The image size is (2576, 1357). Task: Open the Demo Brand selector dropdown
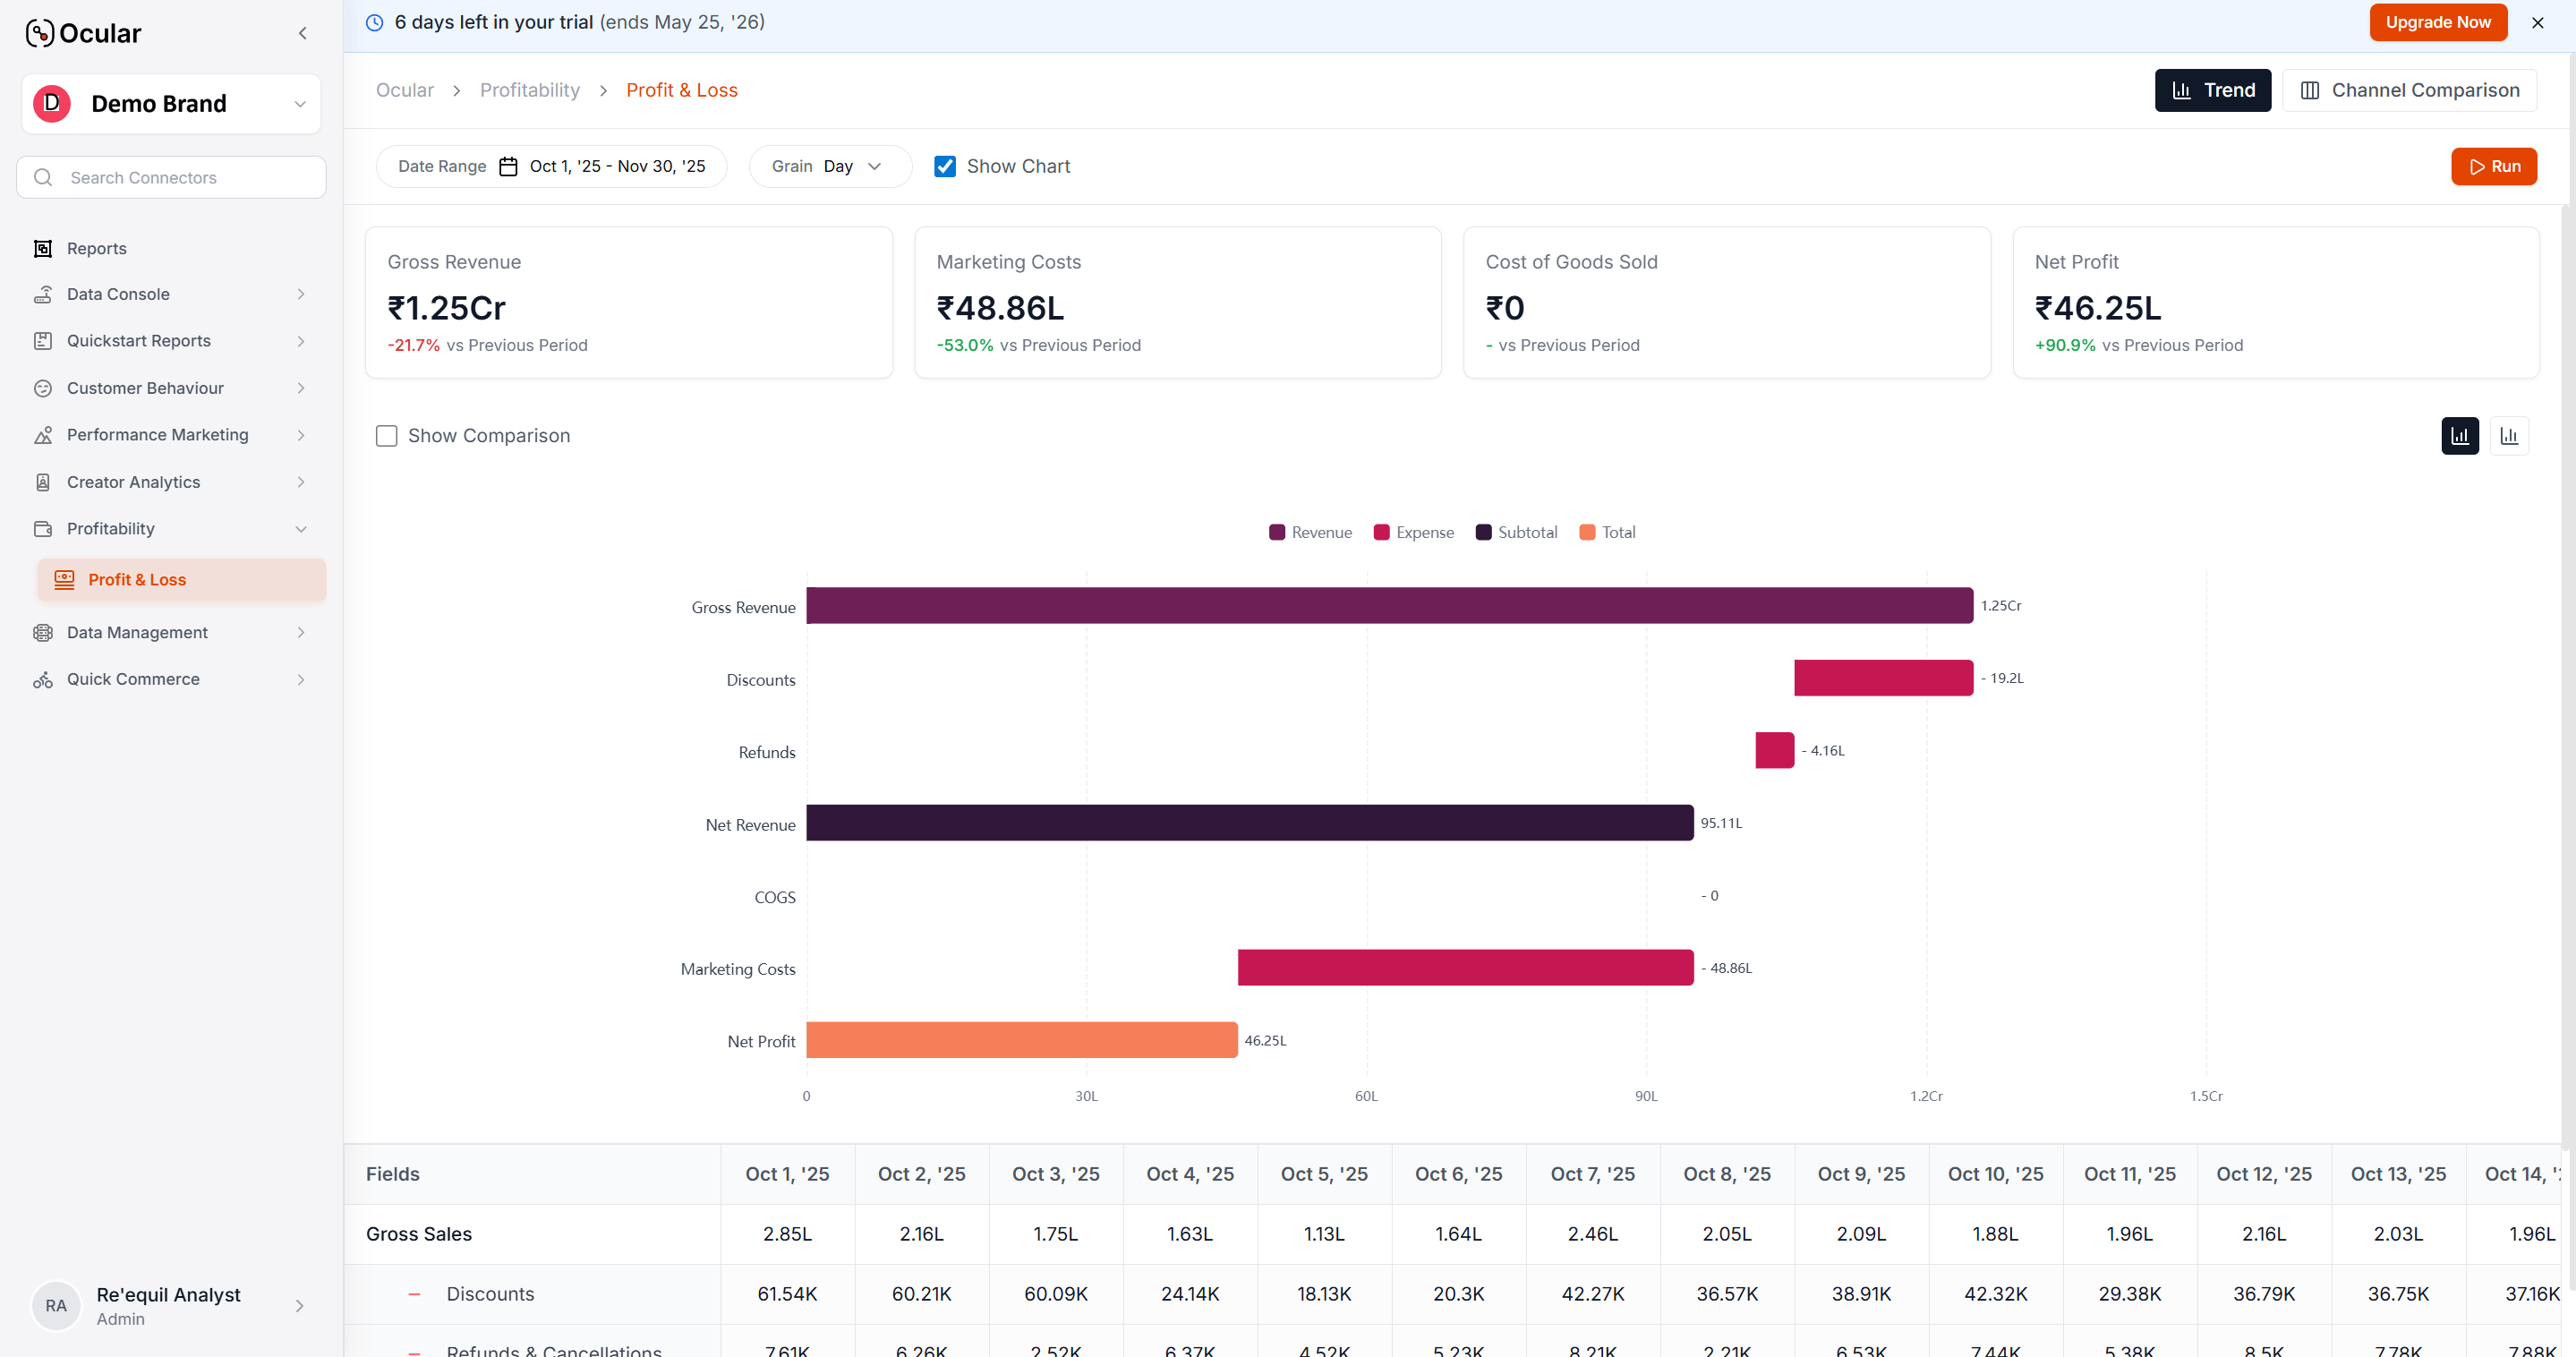[x=172, y=104]
